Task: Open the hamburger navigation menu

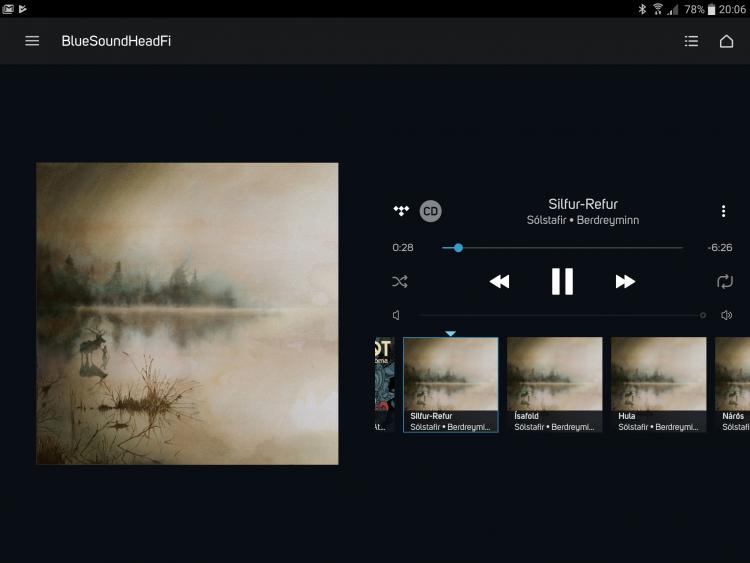Action: [32, 41]
